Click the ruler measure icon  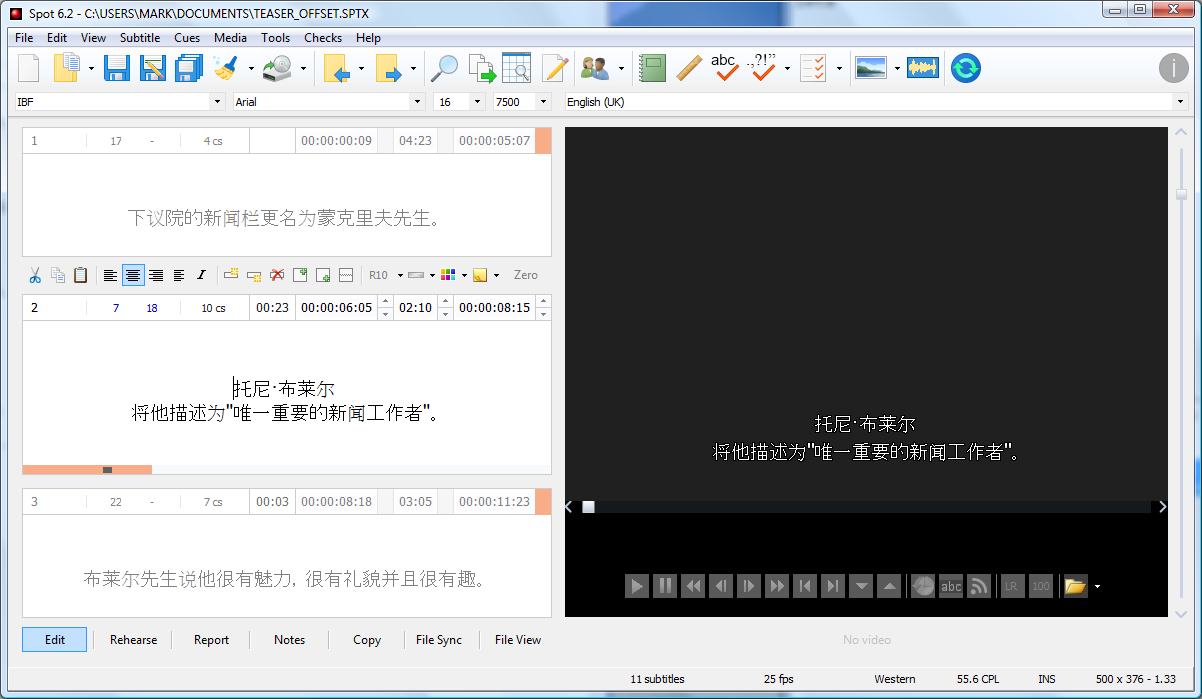point(688,68)
